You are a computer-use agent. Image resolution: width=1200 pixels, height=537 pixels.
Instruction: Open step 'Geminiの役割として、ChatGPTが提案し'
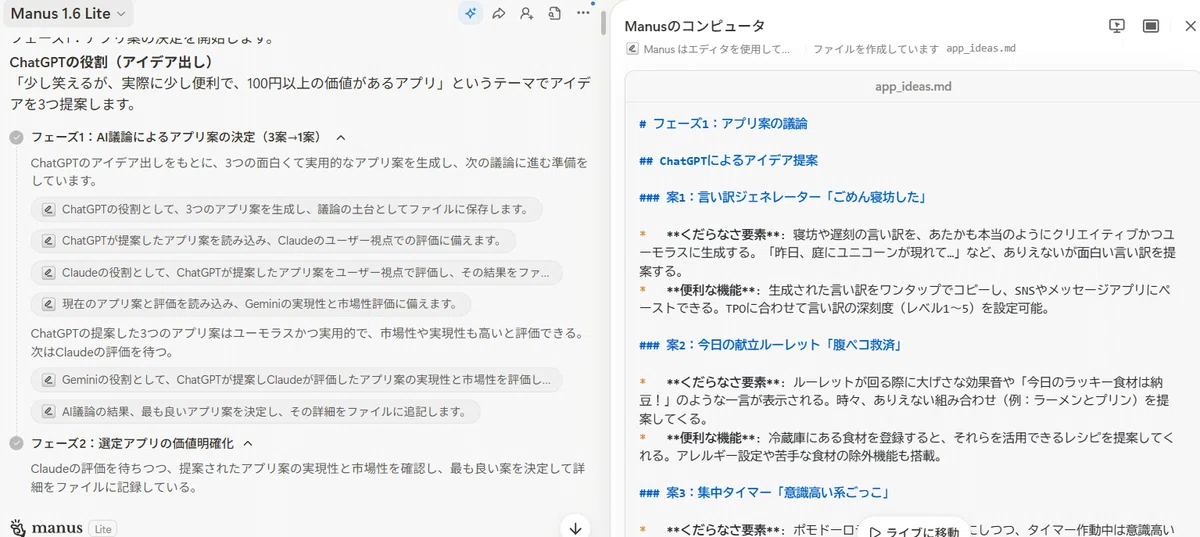click(297, 380)
